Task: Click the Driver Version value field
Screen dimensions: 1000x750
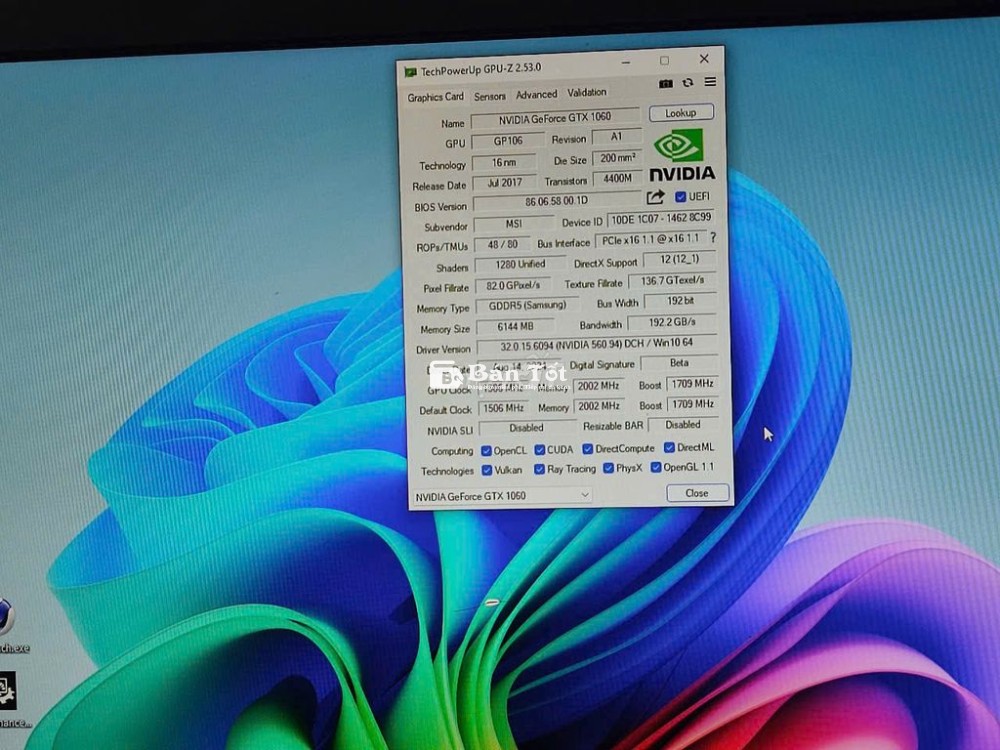Action: point(597,344)
